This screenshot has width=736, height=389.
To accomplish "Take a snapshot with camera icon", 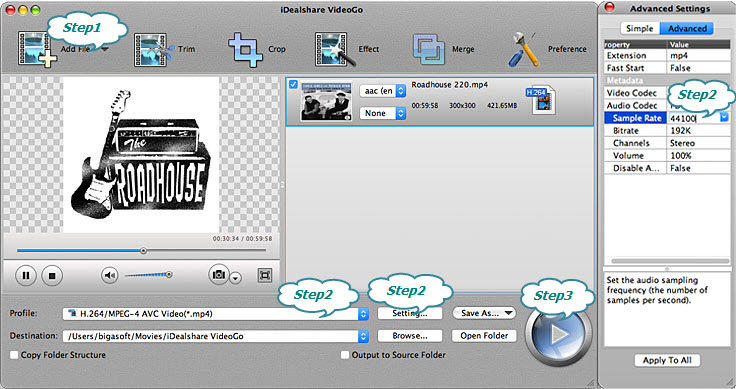I will pyautogui.click(x=219, y=275).
